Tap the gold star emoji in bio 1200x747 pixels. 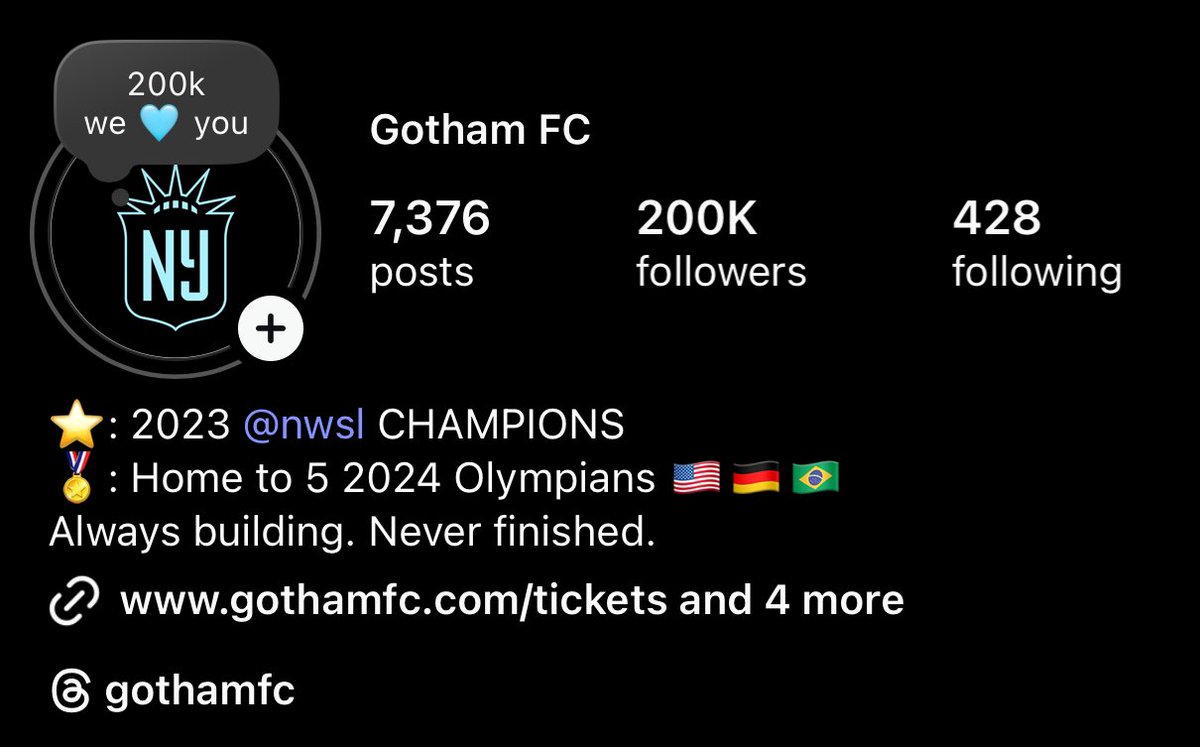75,426
